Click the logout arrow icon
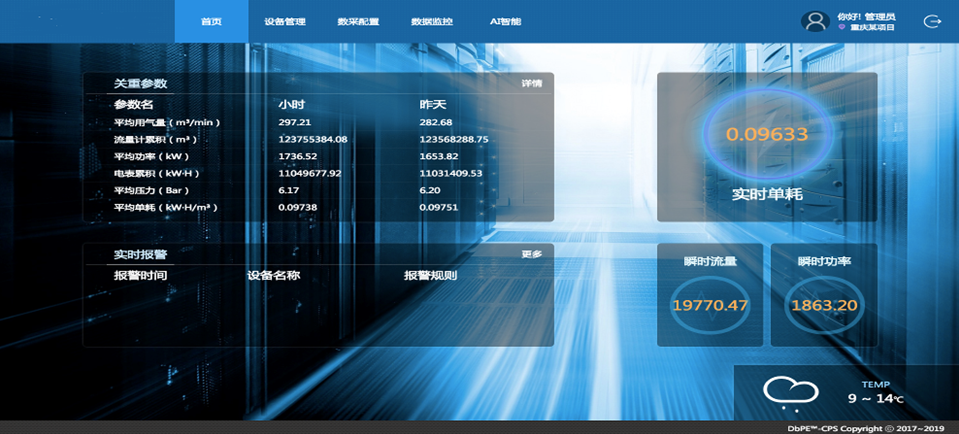The image size is (959, 434). pos(932,21)
